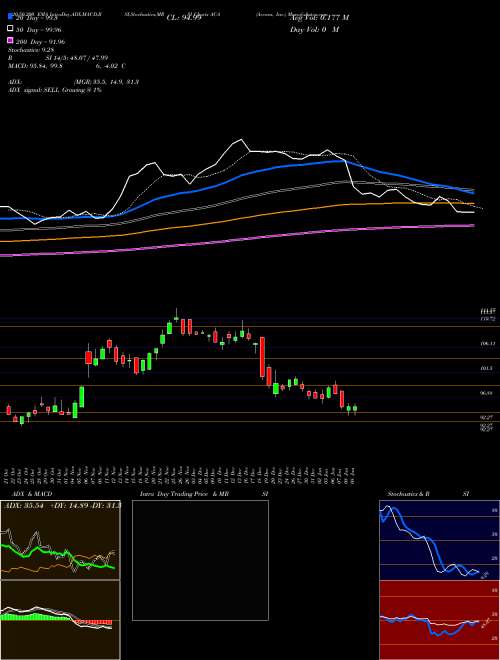The image size is (500, 660).
Task: Select the '200 Day - 91.96' legend text
Action: click(40, 42)
